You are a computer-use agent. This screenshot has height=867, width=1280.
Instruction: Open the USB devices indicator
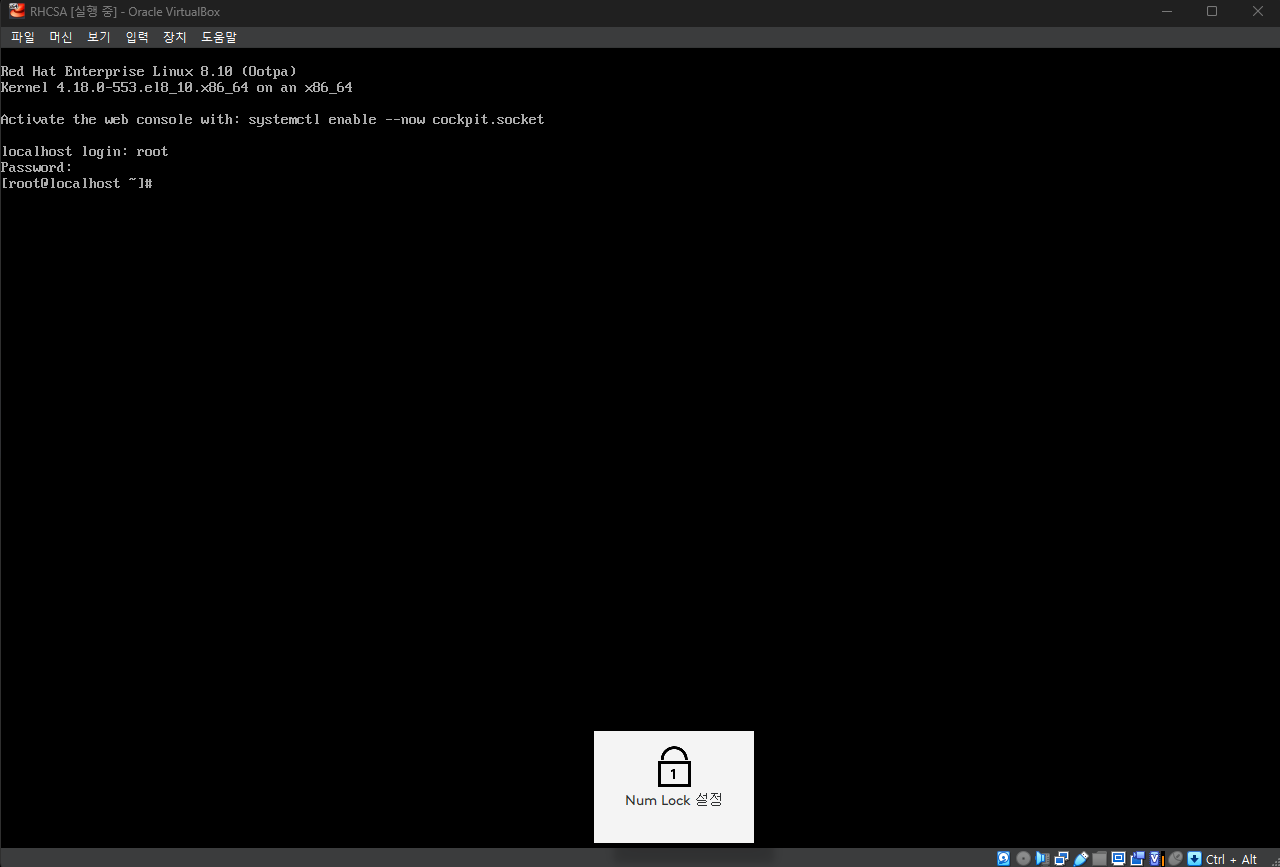pos(1080,858)
